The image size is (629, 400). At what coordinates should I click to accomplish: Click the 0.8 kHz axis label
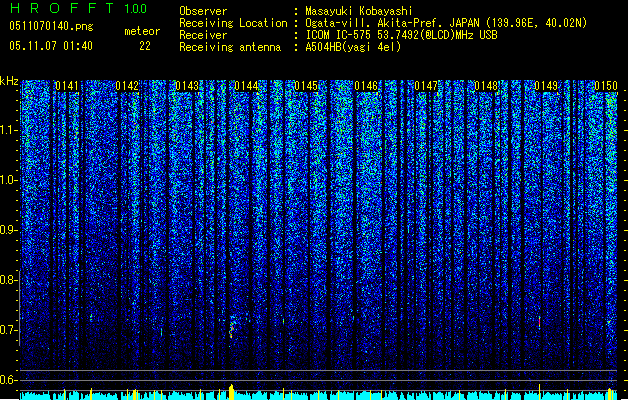[9, 280]
